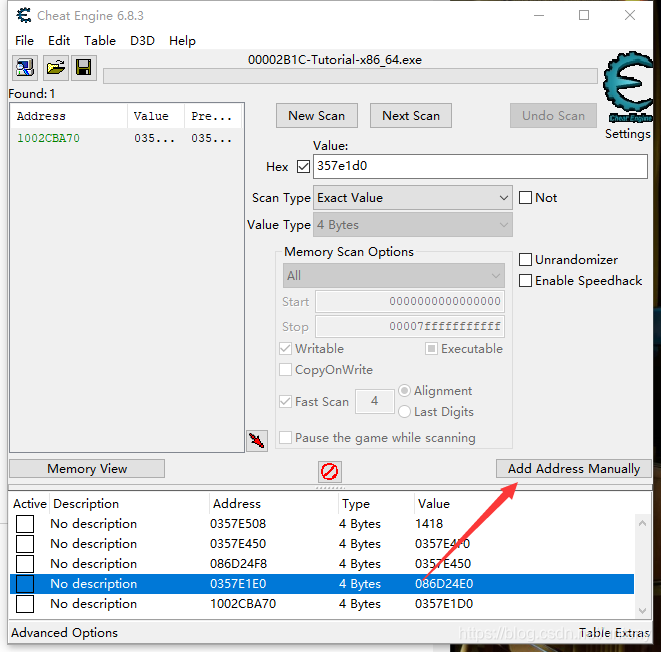Open the Table menu
The height and width of the screenshot is (652, 661).
click(99, 40)
